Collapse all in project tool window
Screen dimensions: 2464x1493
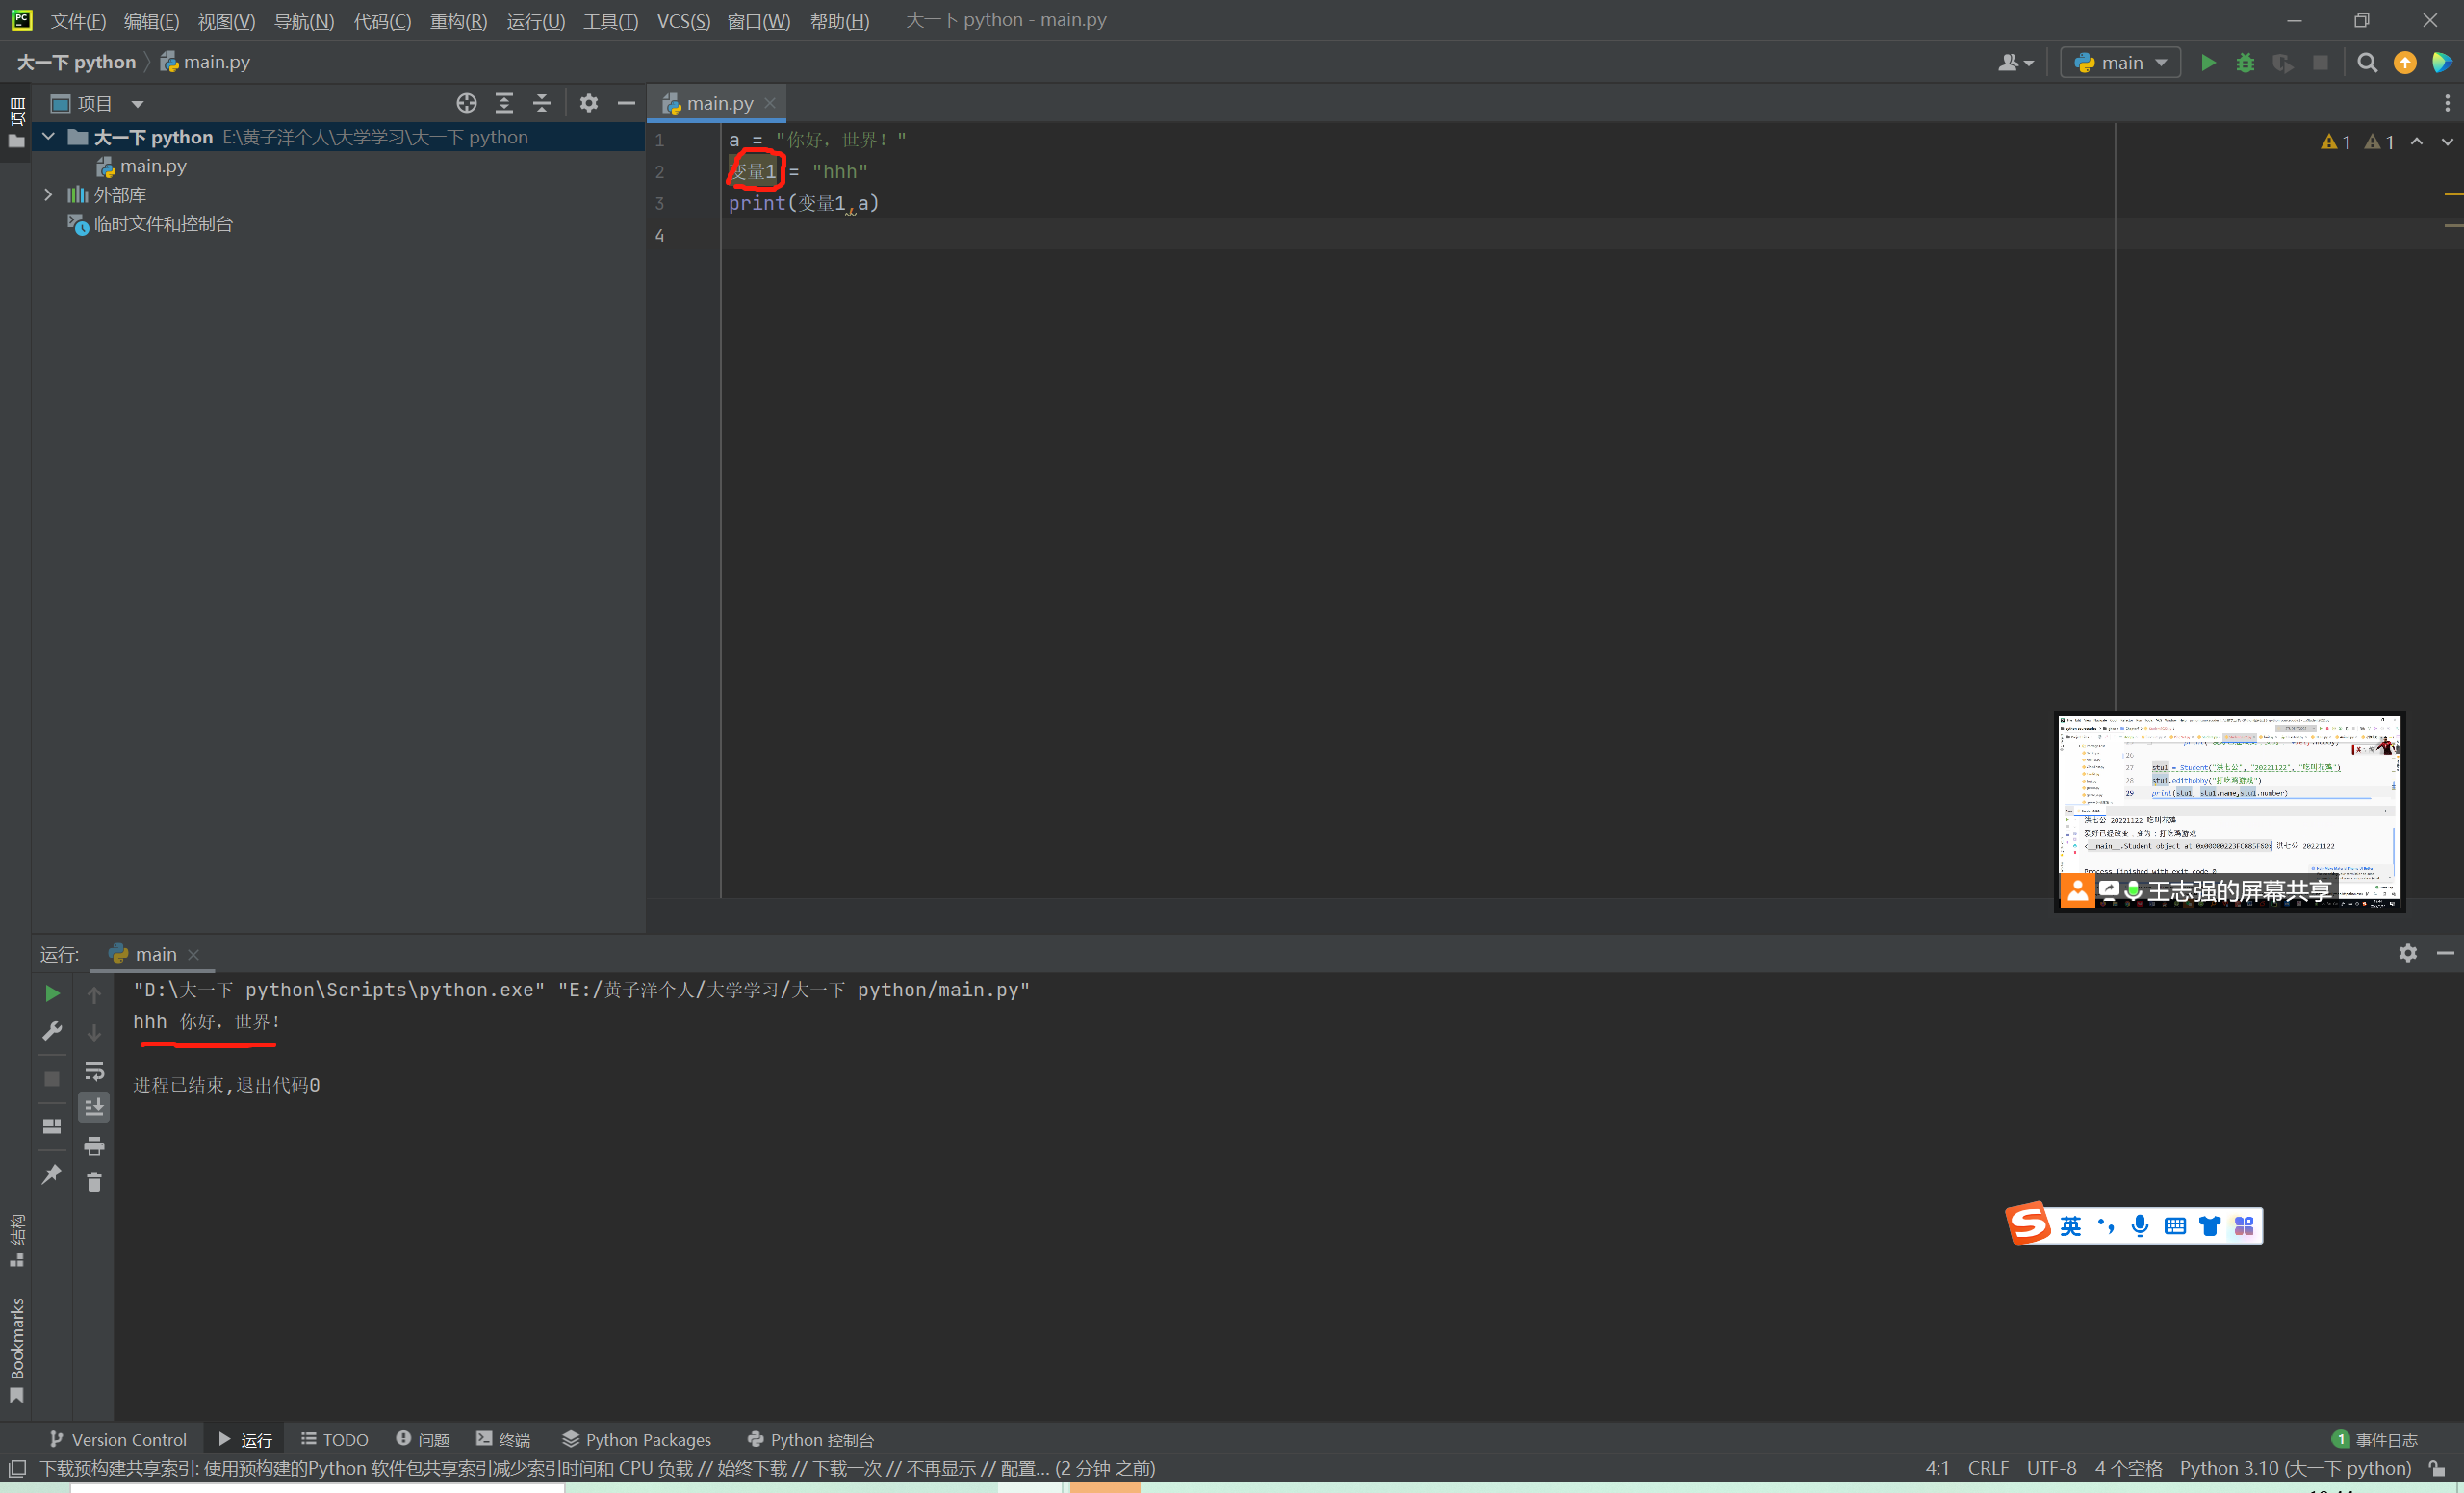click(x=541, y=103)
